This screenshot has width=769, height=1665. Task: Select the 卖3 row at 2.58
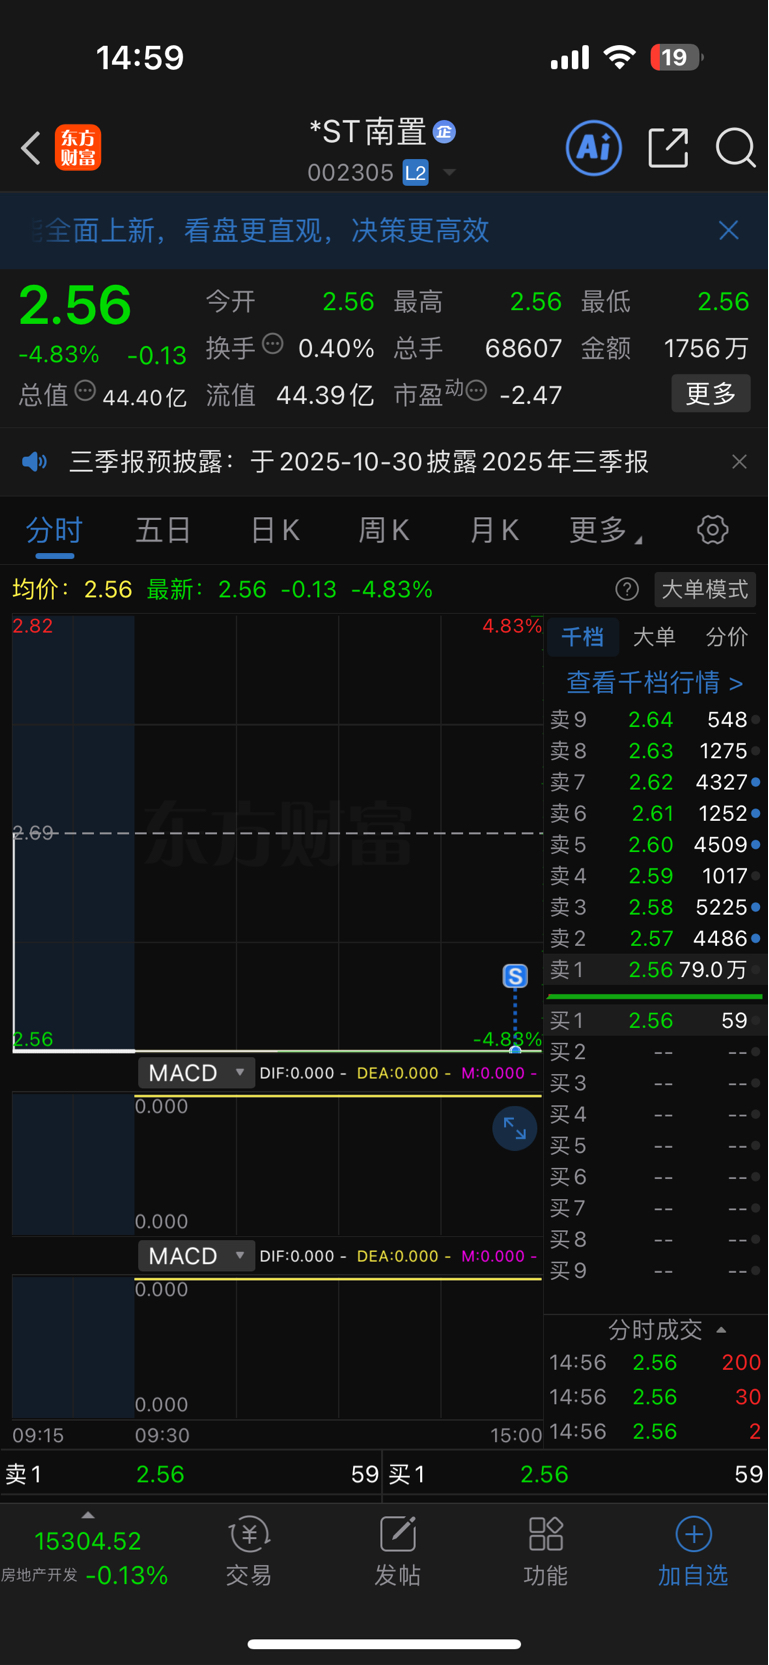point(656,907)
